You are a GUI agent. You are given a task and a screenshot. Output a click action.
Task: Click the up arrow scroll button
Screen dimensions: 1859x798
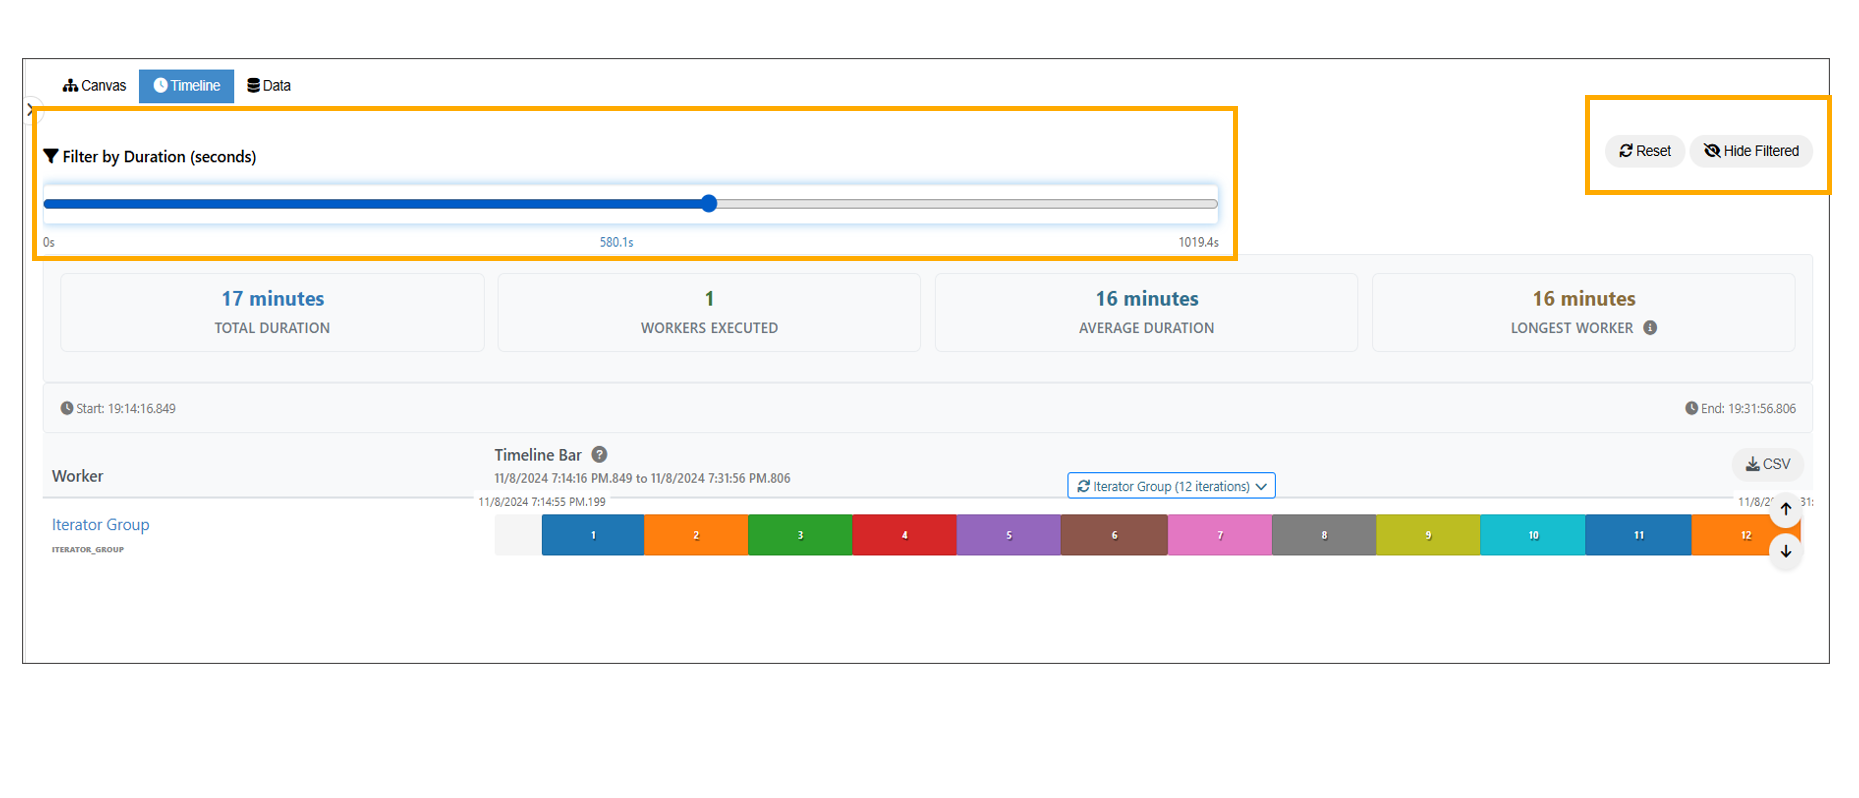(1786, 509)
